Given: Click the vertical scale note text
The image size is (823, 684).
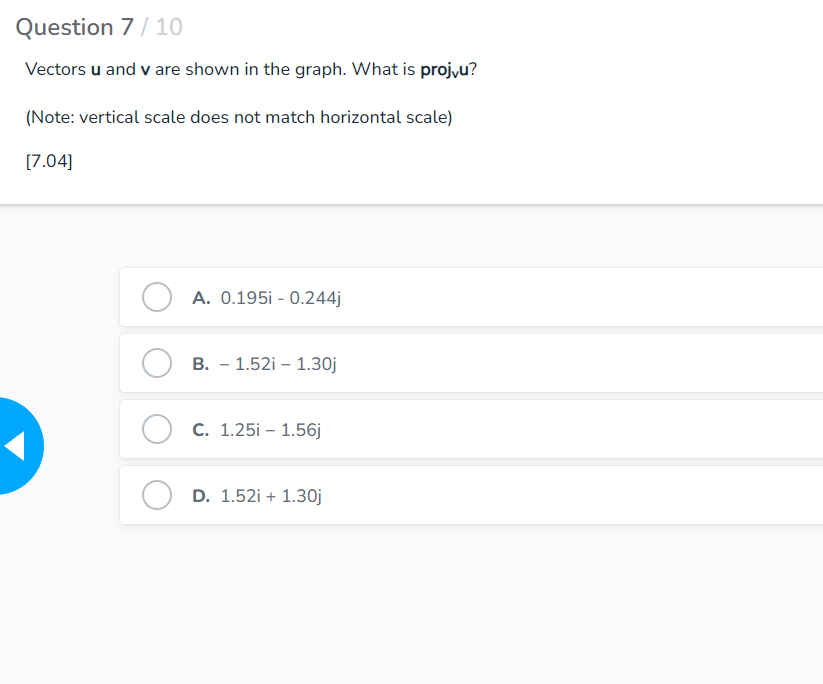Looking at the screenshot, I should point(238,117).
